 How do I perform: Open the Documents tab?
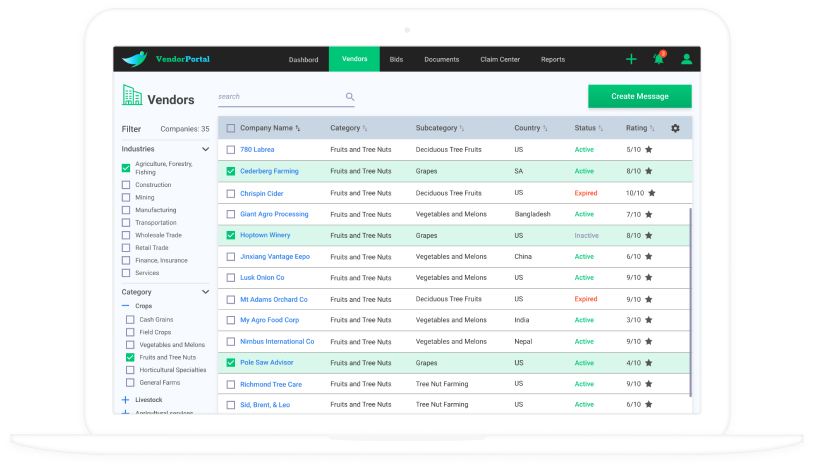pos(442,60)
